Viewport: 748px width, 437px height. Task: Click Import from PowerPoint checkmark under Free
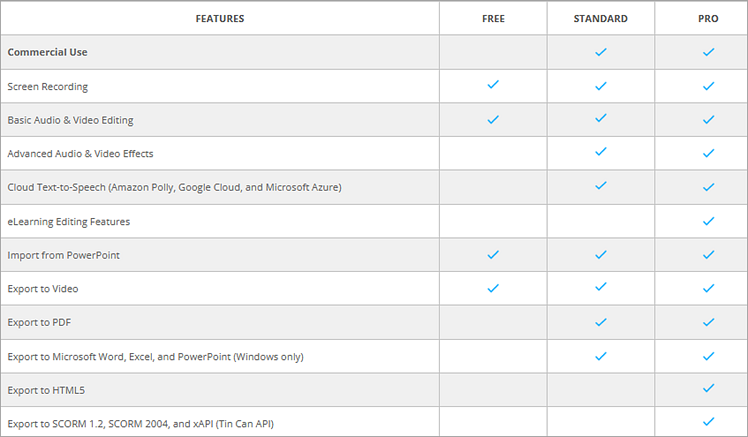pyautogui.click(x=493, y=254)
